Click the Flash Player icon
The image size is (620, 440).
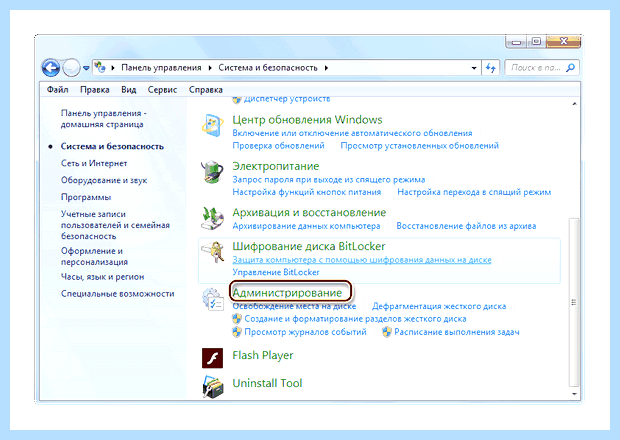(x=212, y=358)
